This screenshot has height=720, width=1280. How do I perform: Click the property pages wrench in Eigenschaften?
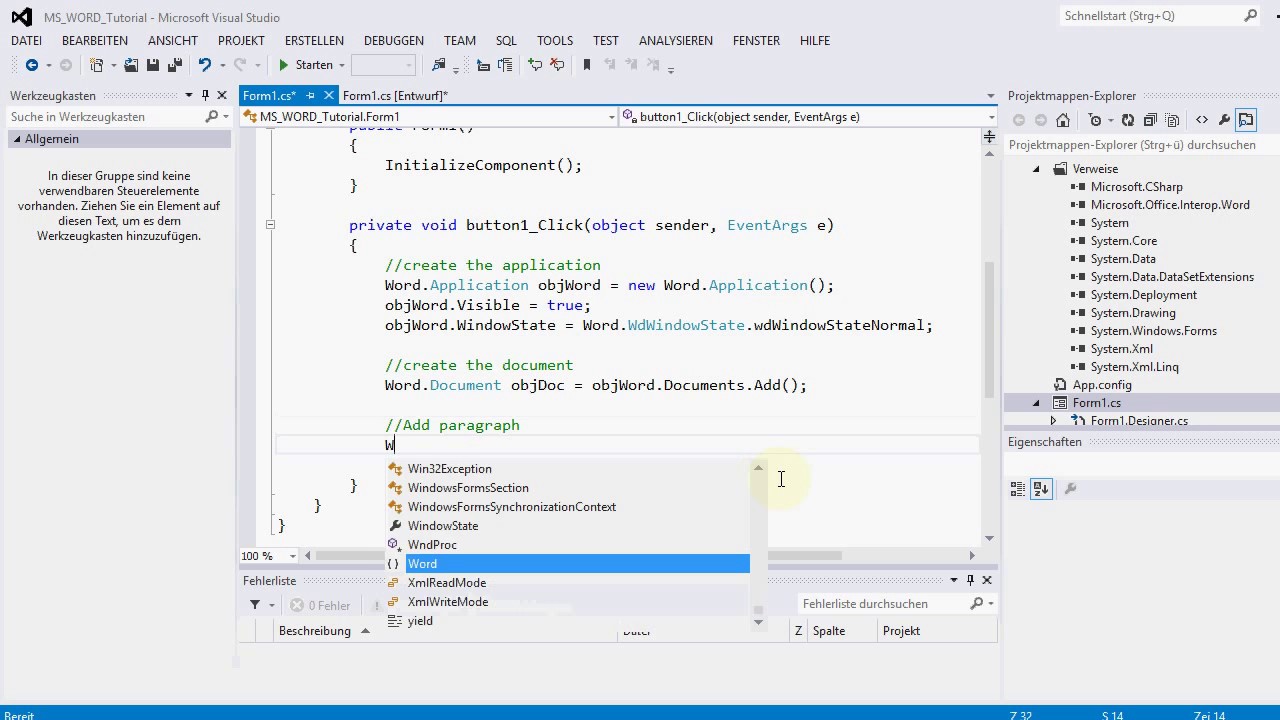click(x=1070, y=489)
